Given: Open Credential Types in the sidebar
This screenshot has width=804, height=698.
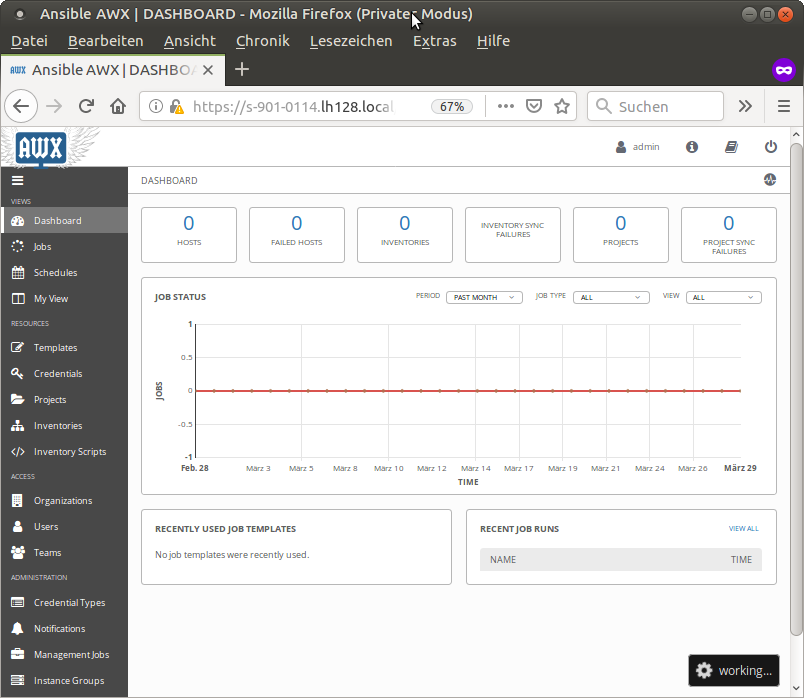Looking at the screenshot, I should (x=64, y=603).
